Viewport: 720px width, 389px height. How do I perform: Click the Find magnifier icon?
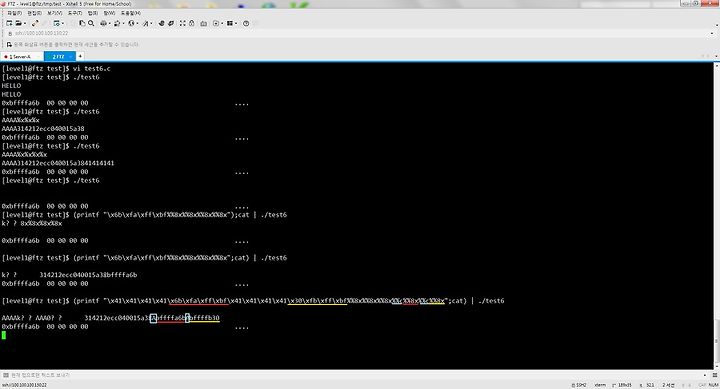(x=91, y=23)
